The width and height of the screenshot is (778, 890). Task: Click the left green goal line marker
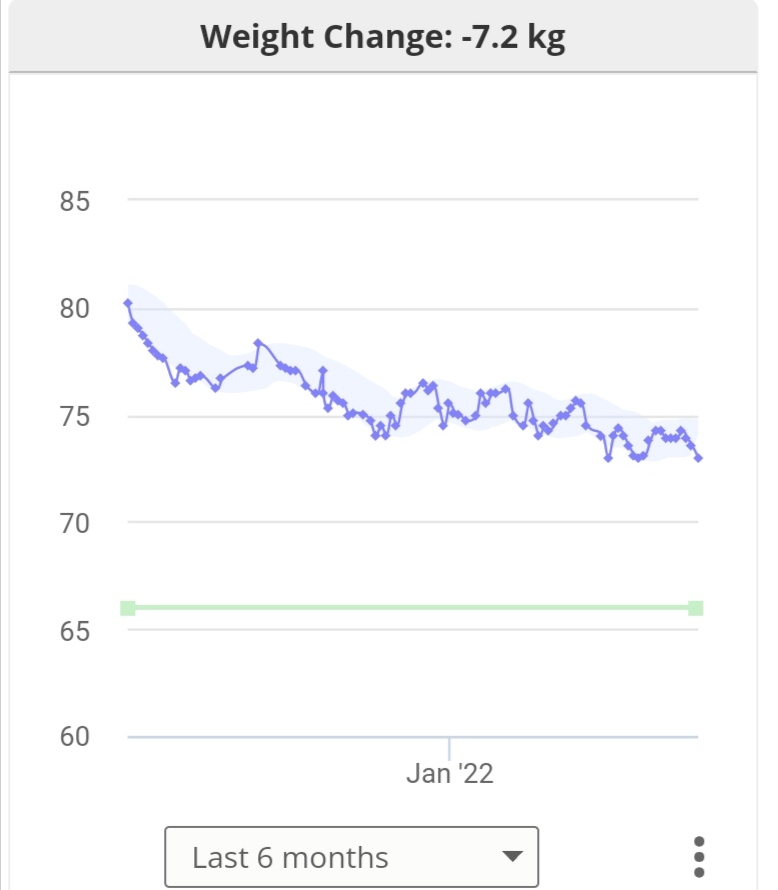pos(128,608)
